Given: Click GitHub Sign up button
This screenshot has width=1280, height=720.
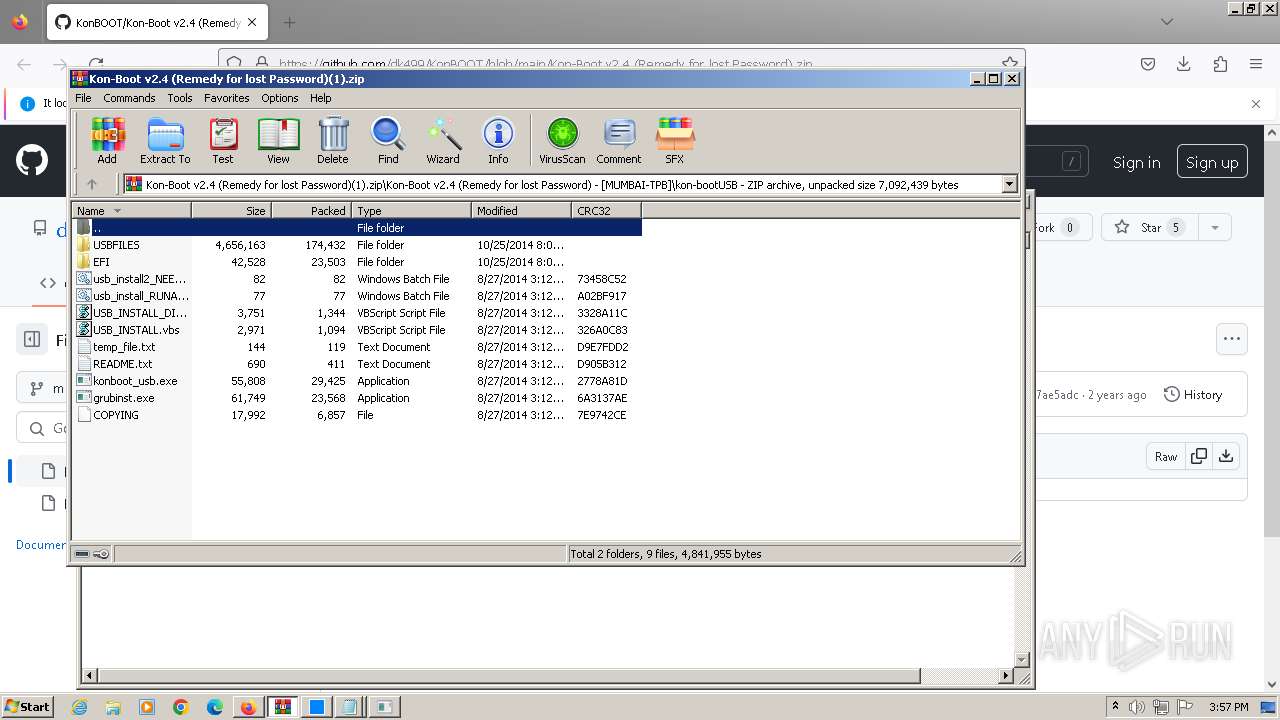Looking at the screenshot, I should (1211, 162).
